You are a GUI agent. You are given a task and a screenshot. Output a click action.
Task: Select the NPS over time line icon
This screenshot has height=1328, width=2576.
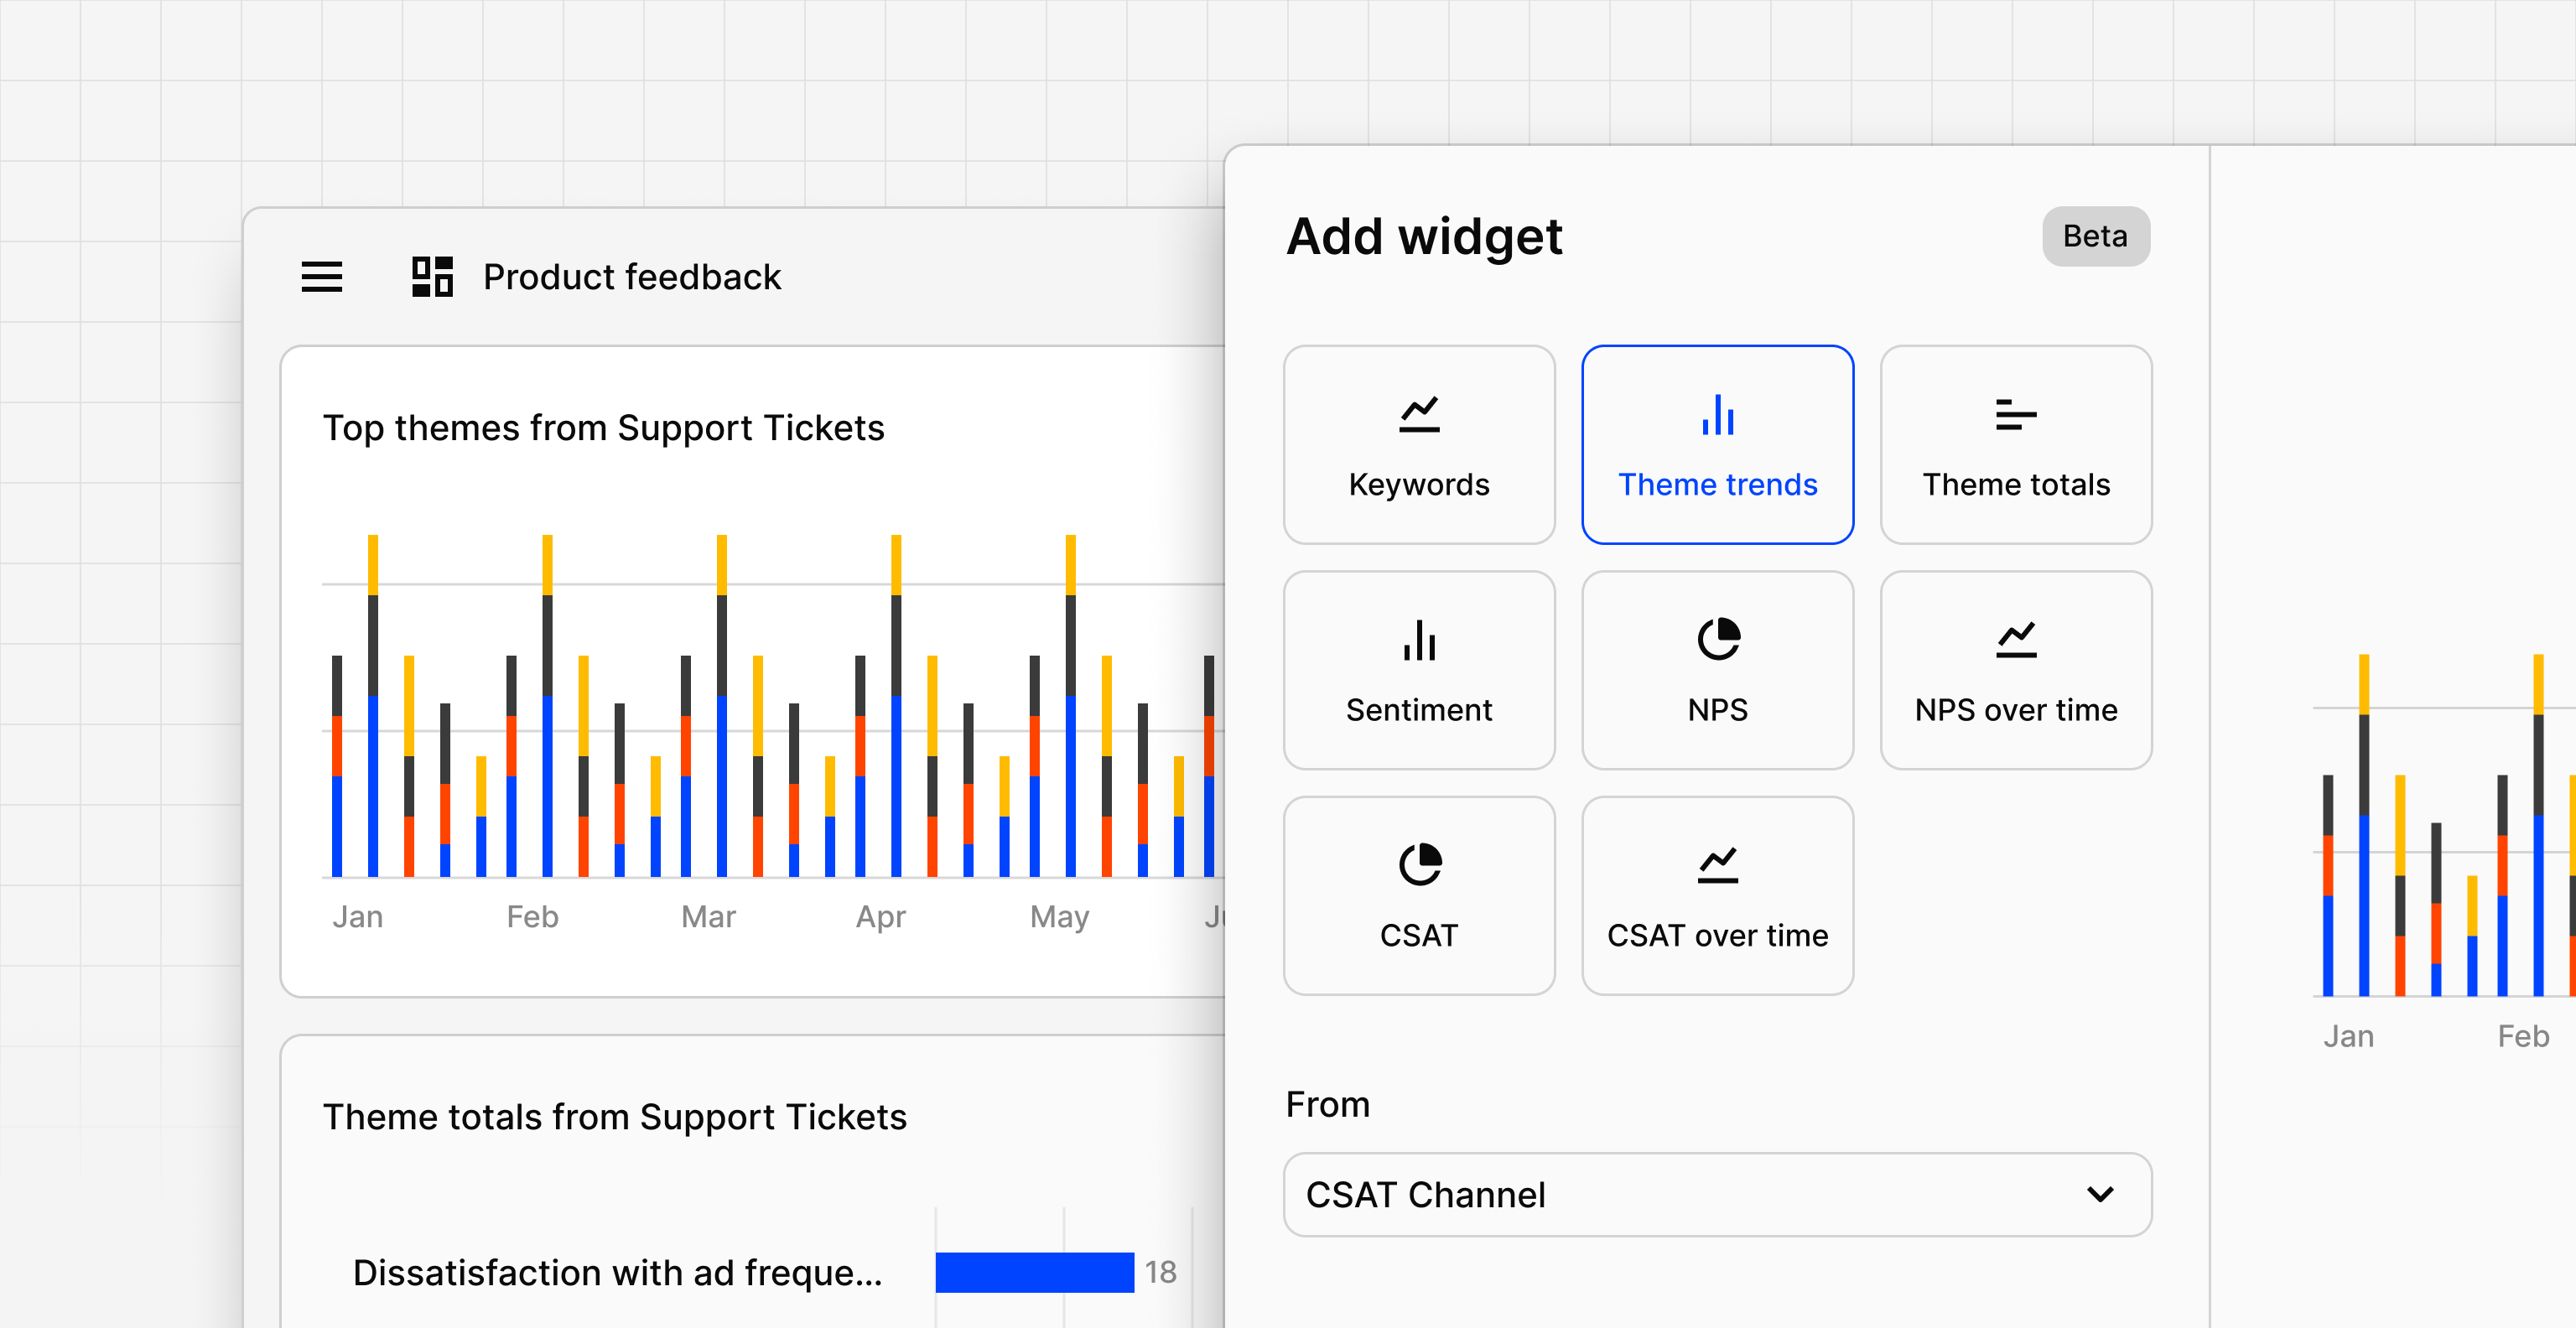2015,640
